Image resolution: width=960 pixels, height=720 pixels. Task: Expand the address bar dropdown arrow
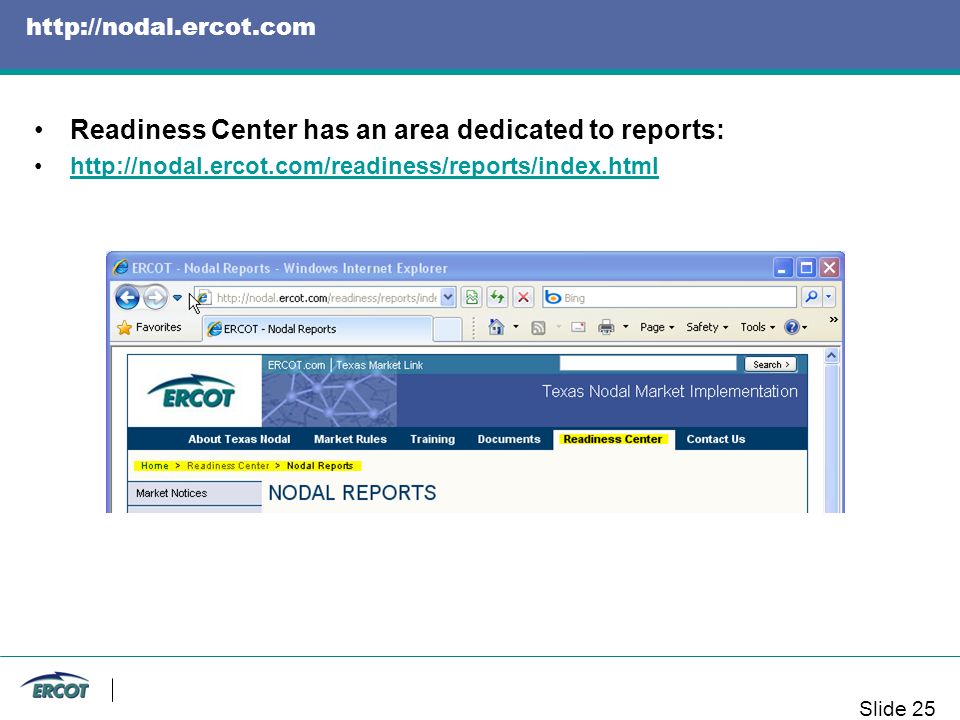pos(448,298)
